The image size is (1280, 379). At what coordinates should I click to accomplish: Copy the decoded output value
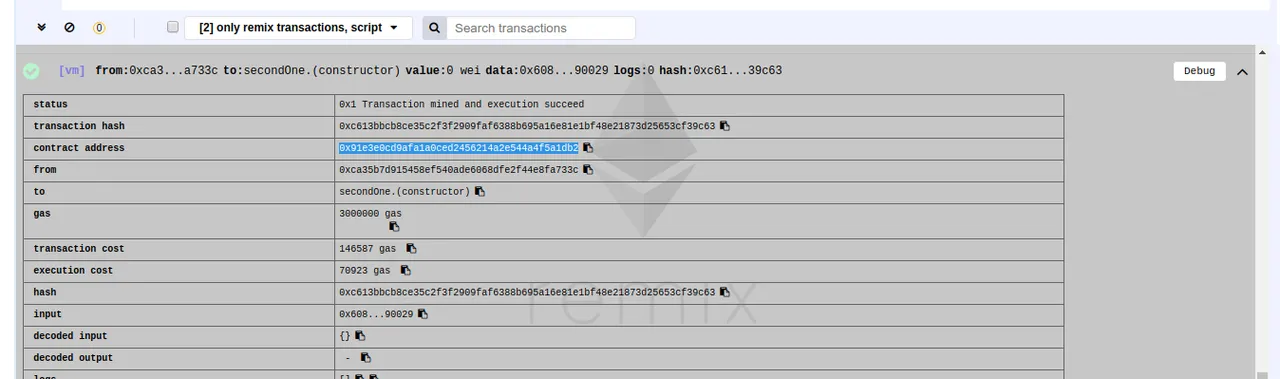[x=366, y=358]
